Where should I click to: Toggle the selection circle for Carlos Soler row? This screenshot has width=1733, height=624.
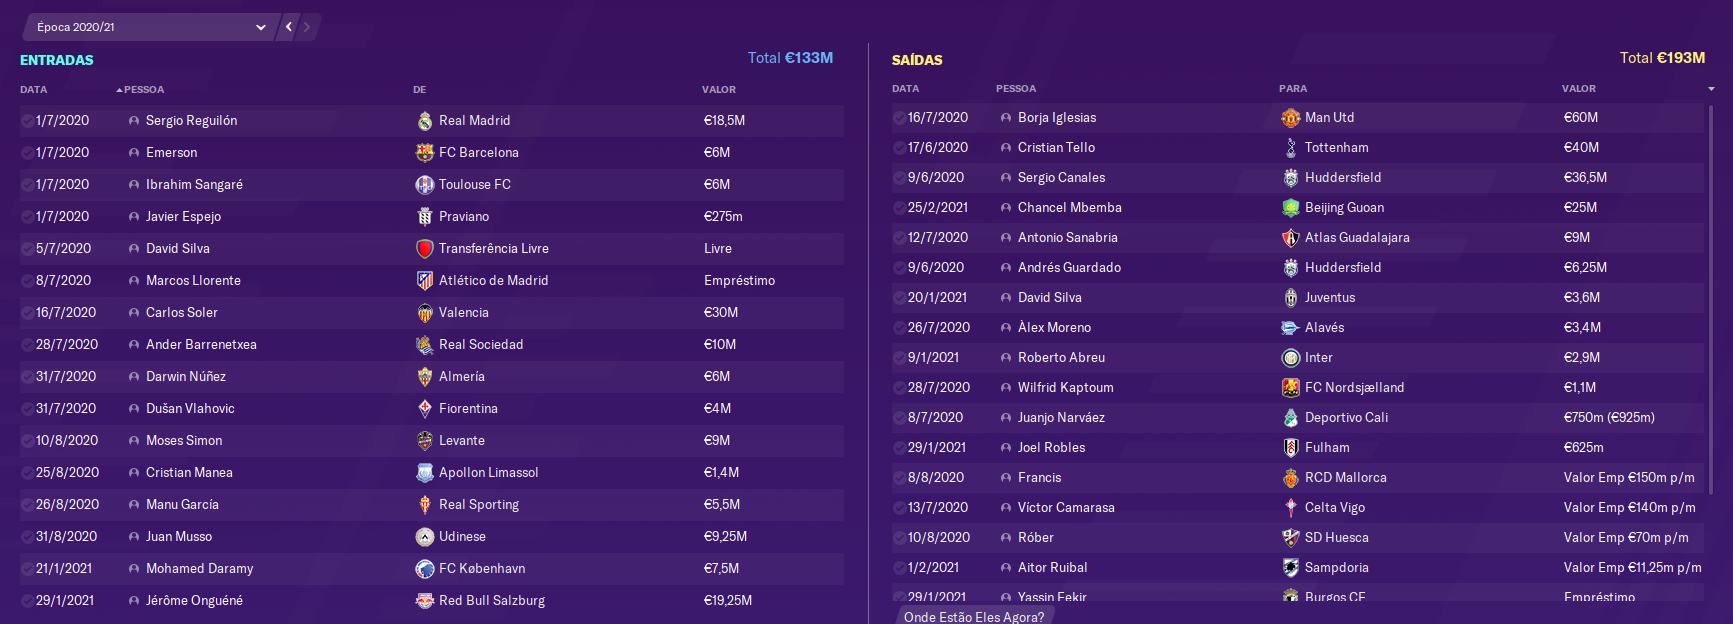28,313
